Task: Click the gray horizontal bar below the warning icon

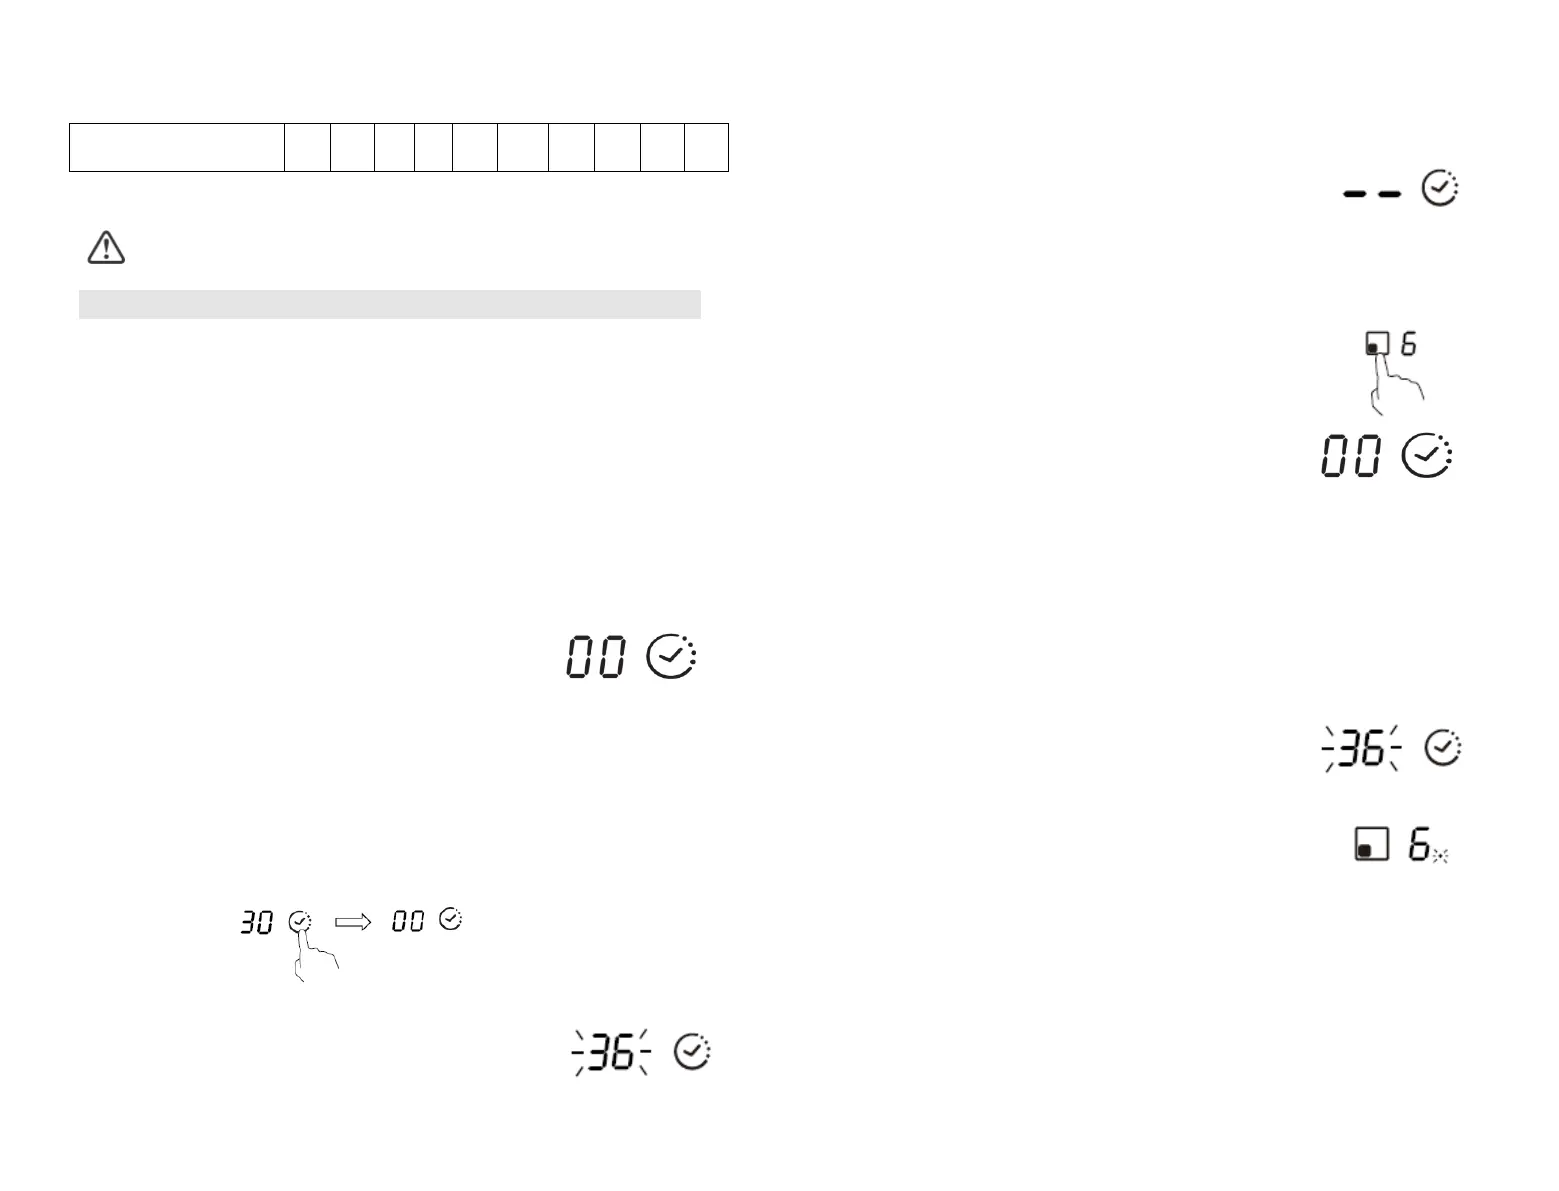Action: [389, 304]
